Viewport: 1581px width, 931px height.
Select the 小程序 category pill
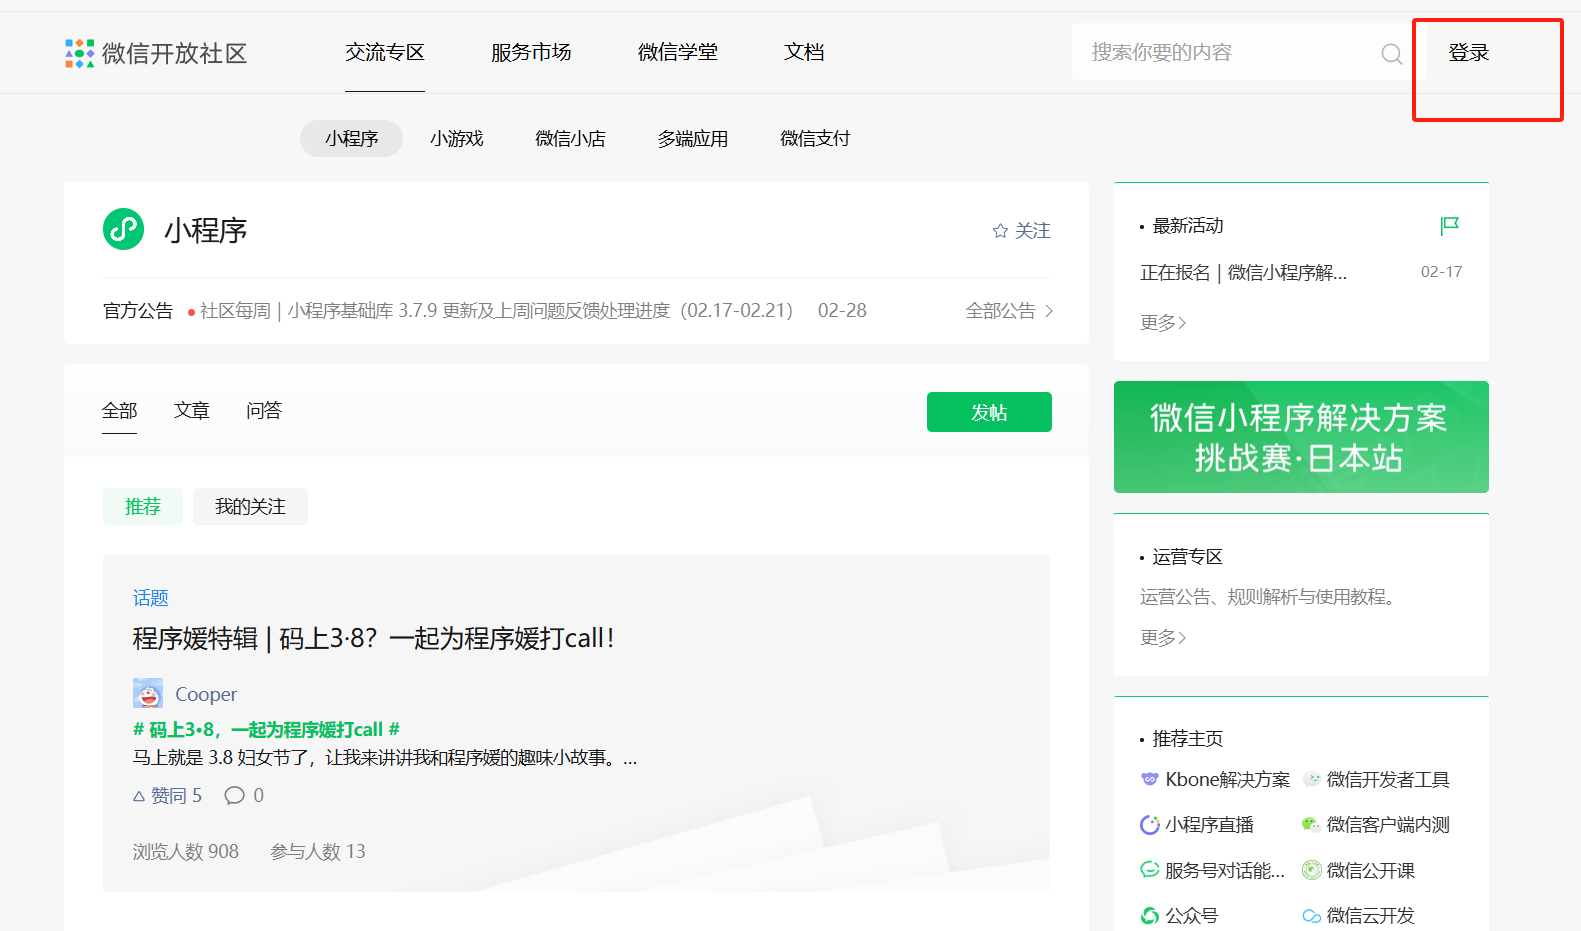click(x=351, y=138)
